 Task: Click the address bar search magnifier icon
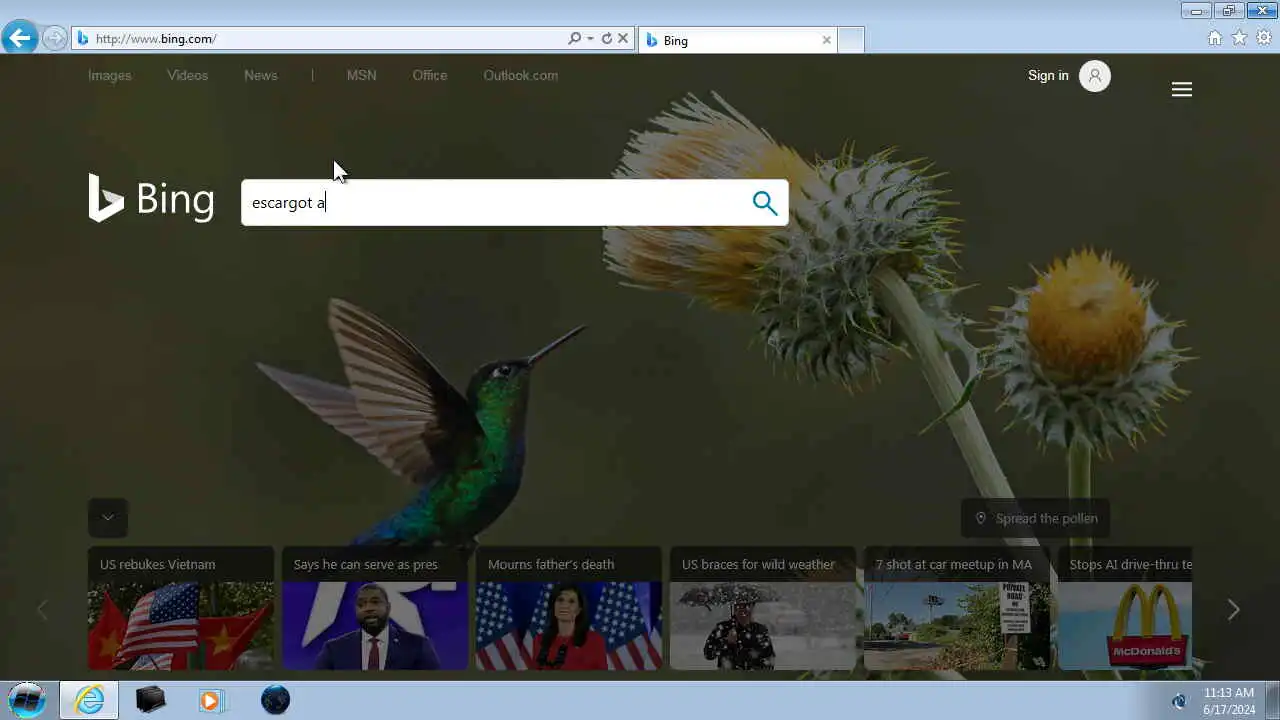(574, 39)
